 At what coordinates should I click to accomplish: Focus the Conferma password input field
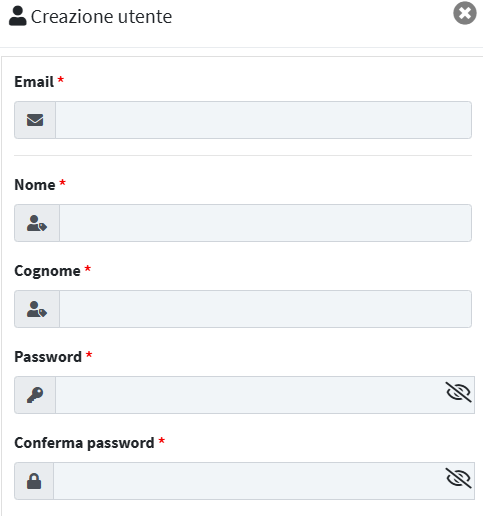click(249, 481)
